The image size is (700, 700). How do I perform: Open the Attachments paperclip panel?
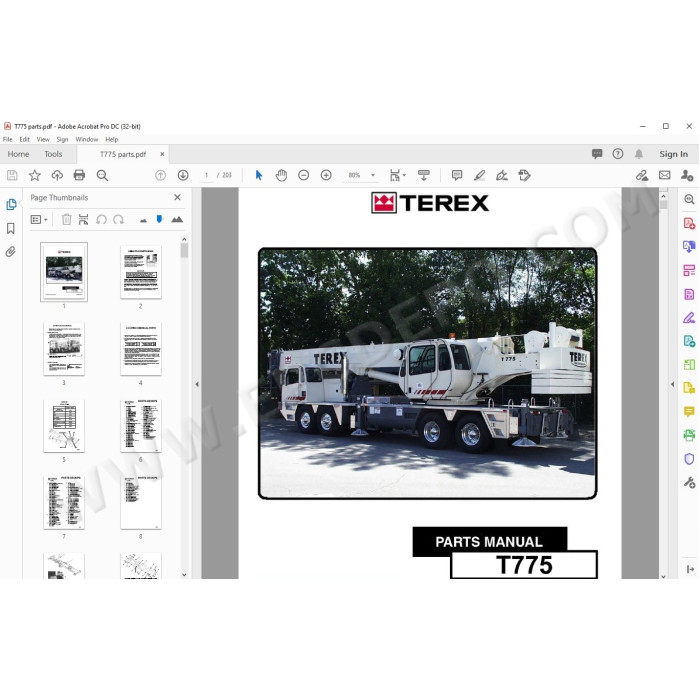(x=11, y=252)
